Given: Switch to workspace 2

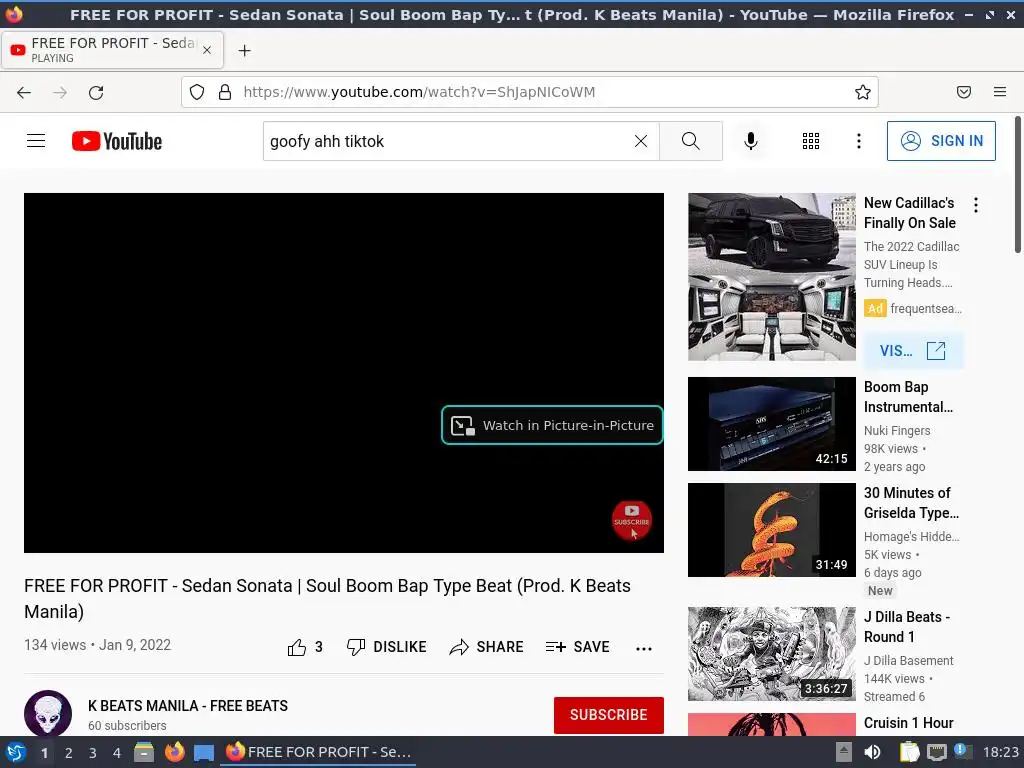Looking at the screenshot, I should 69,753.
